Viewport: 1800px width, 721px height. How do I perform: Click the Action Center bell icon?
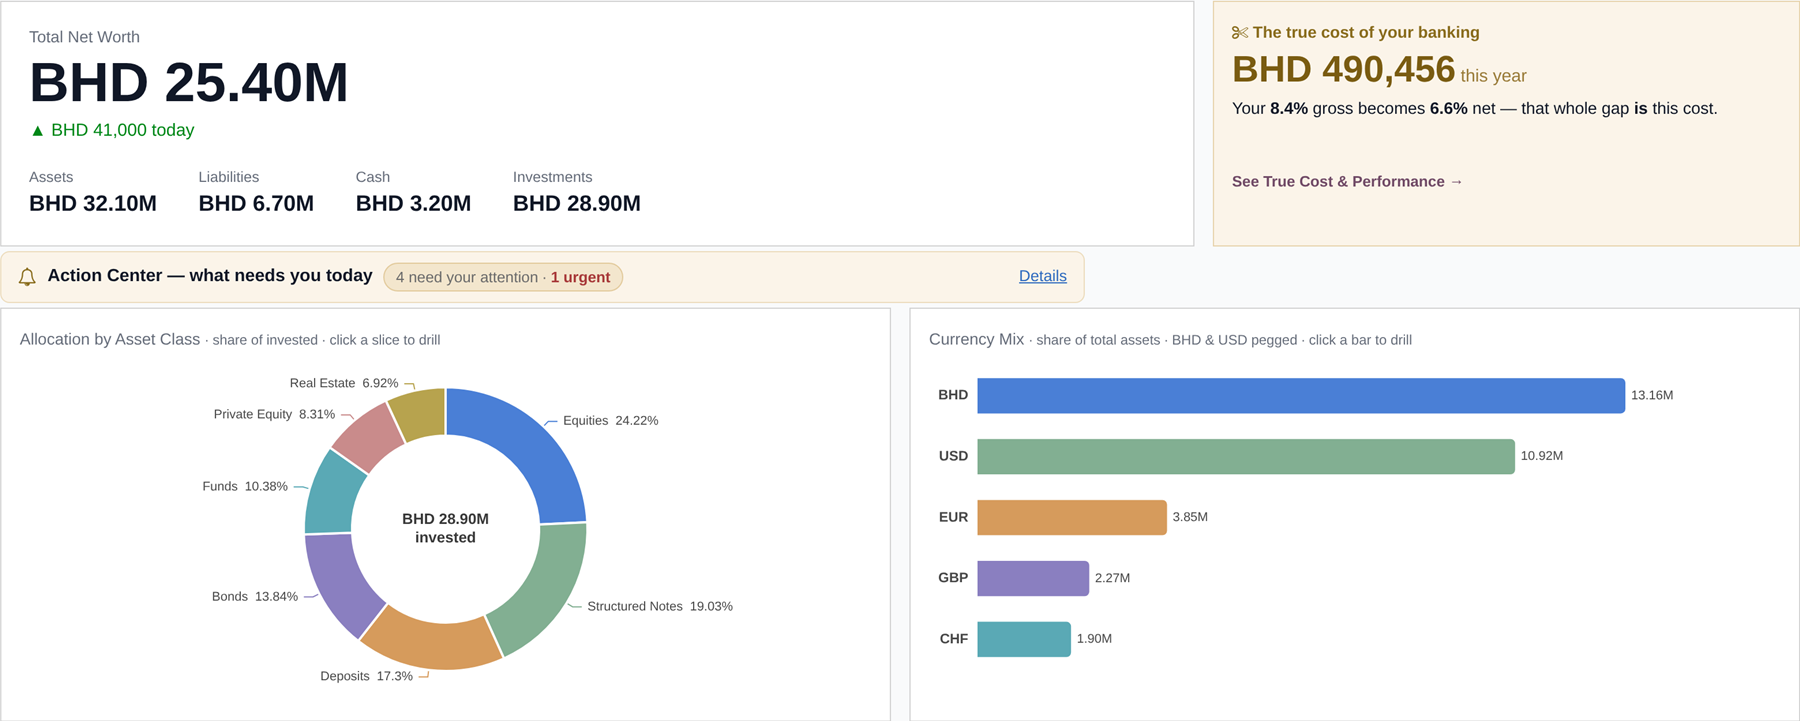pyautogui.click(x=27, y=277)
